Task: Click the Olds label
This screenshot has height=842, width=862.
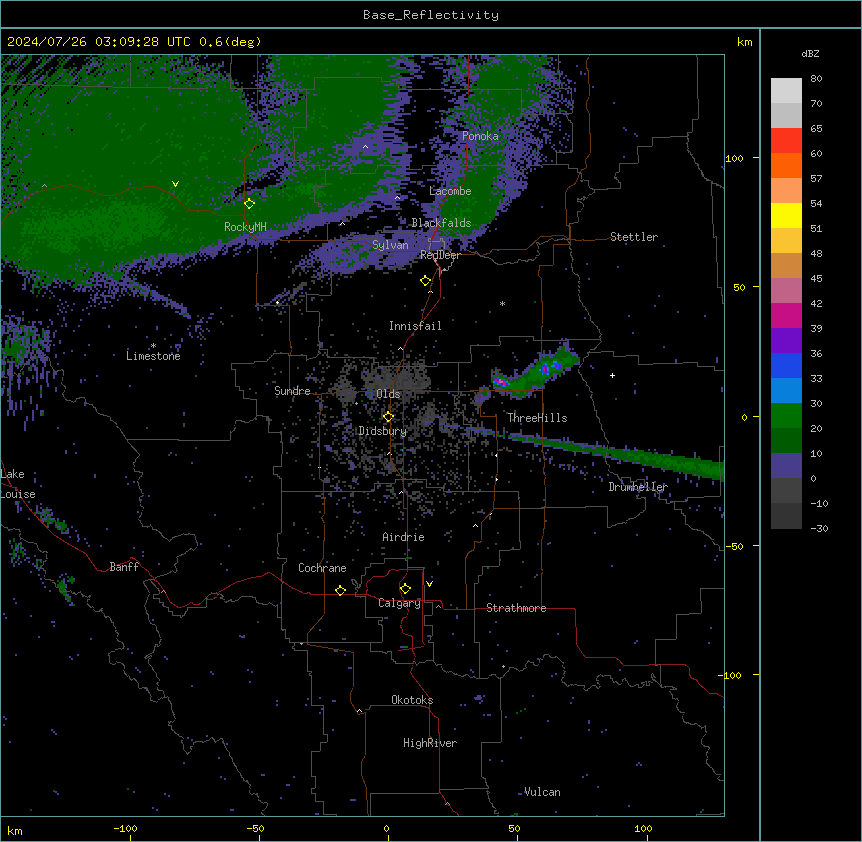Action: [x=388, y=394]
